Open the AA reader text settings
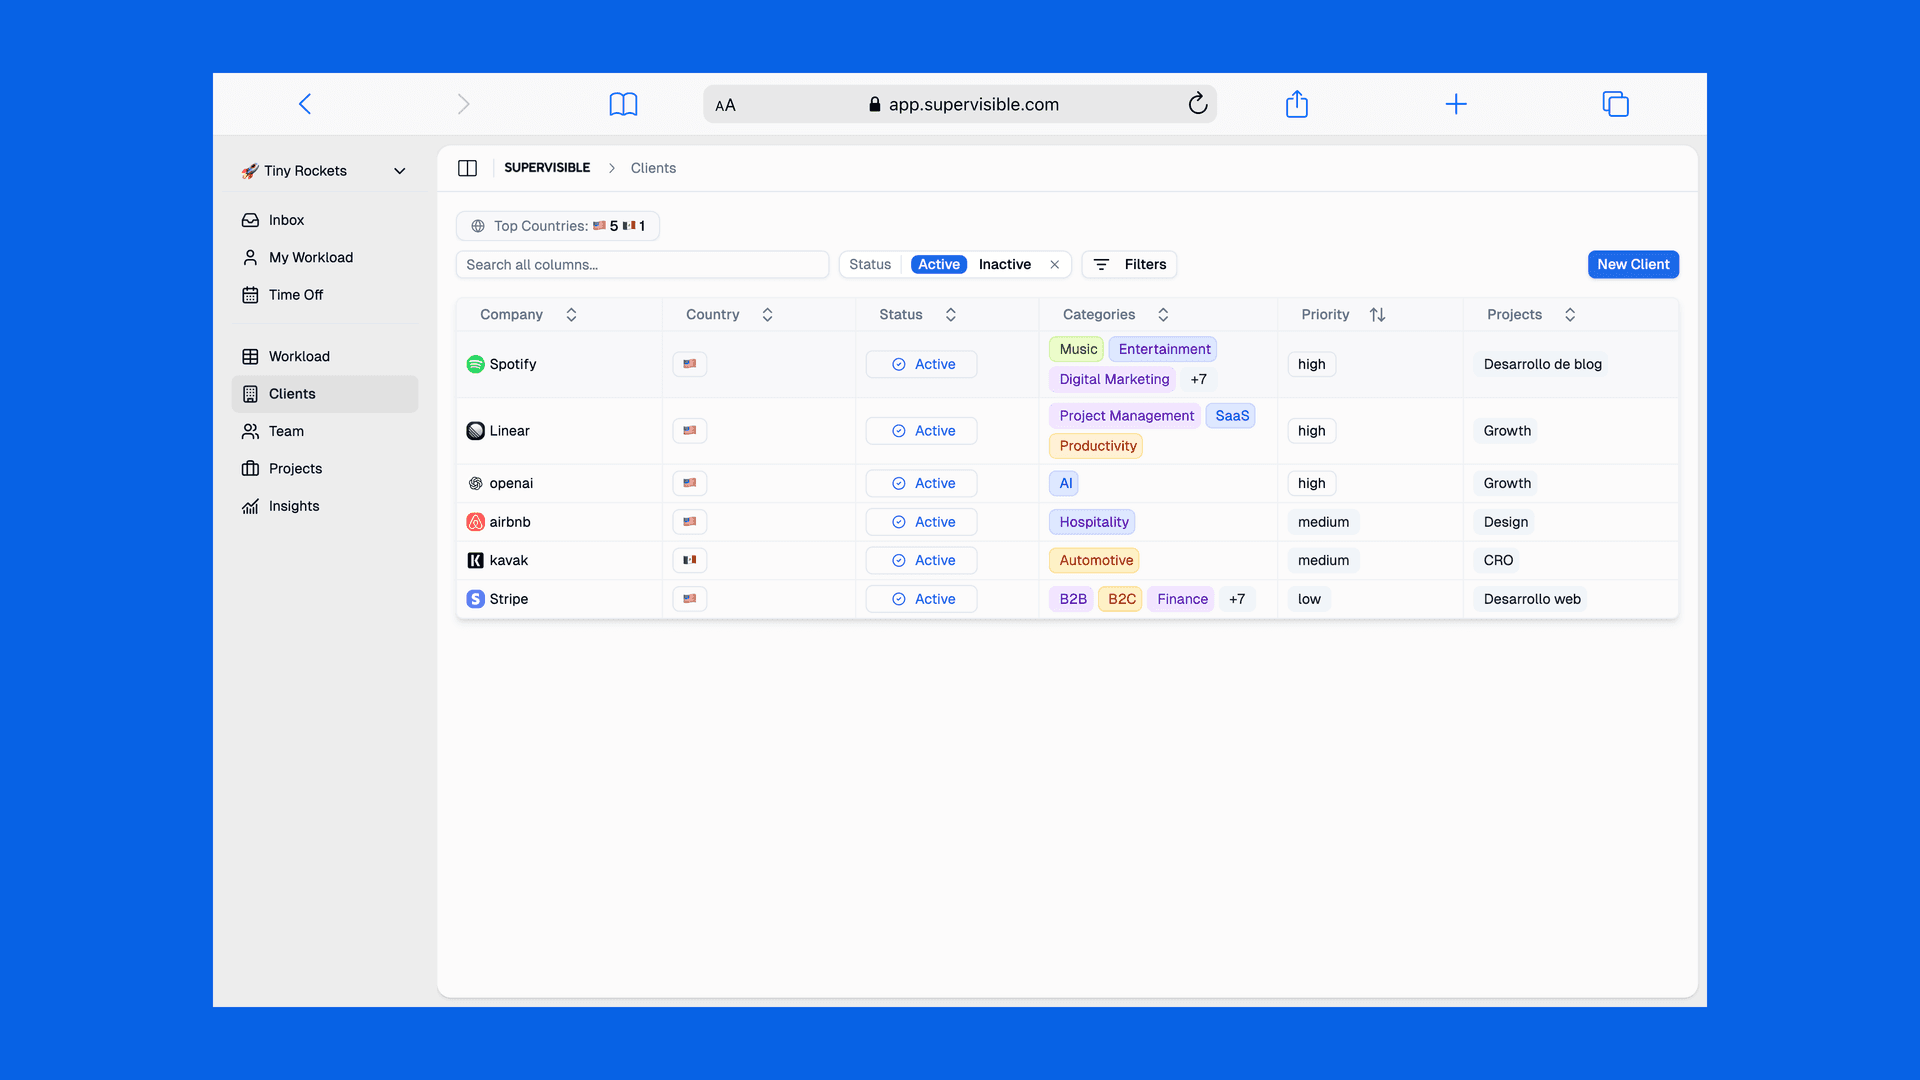 (x=725, y=105)
